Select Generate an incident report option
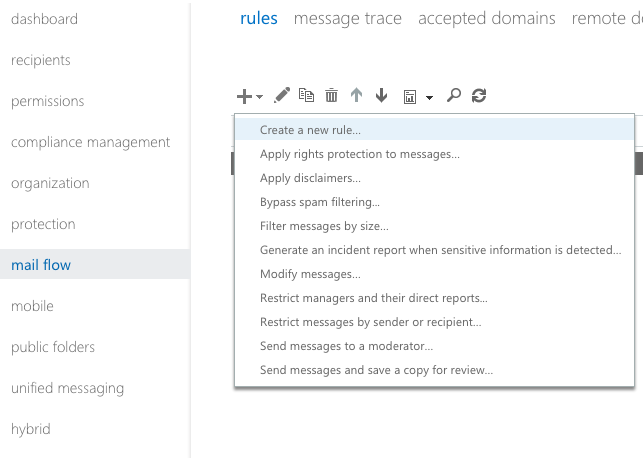643x458 pixels. [434, 250]
